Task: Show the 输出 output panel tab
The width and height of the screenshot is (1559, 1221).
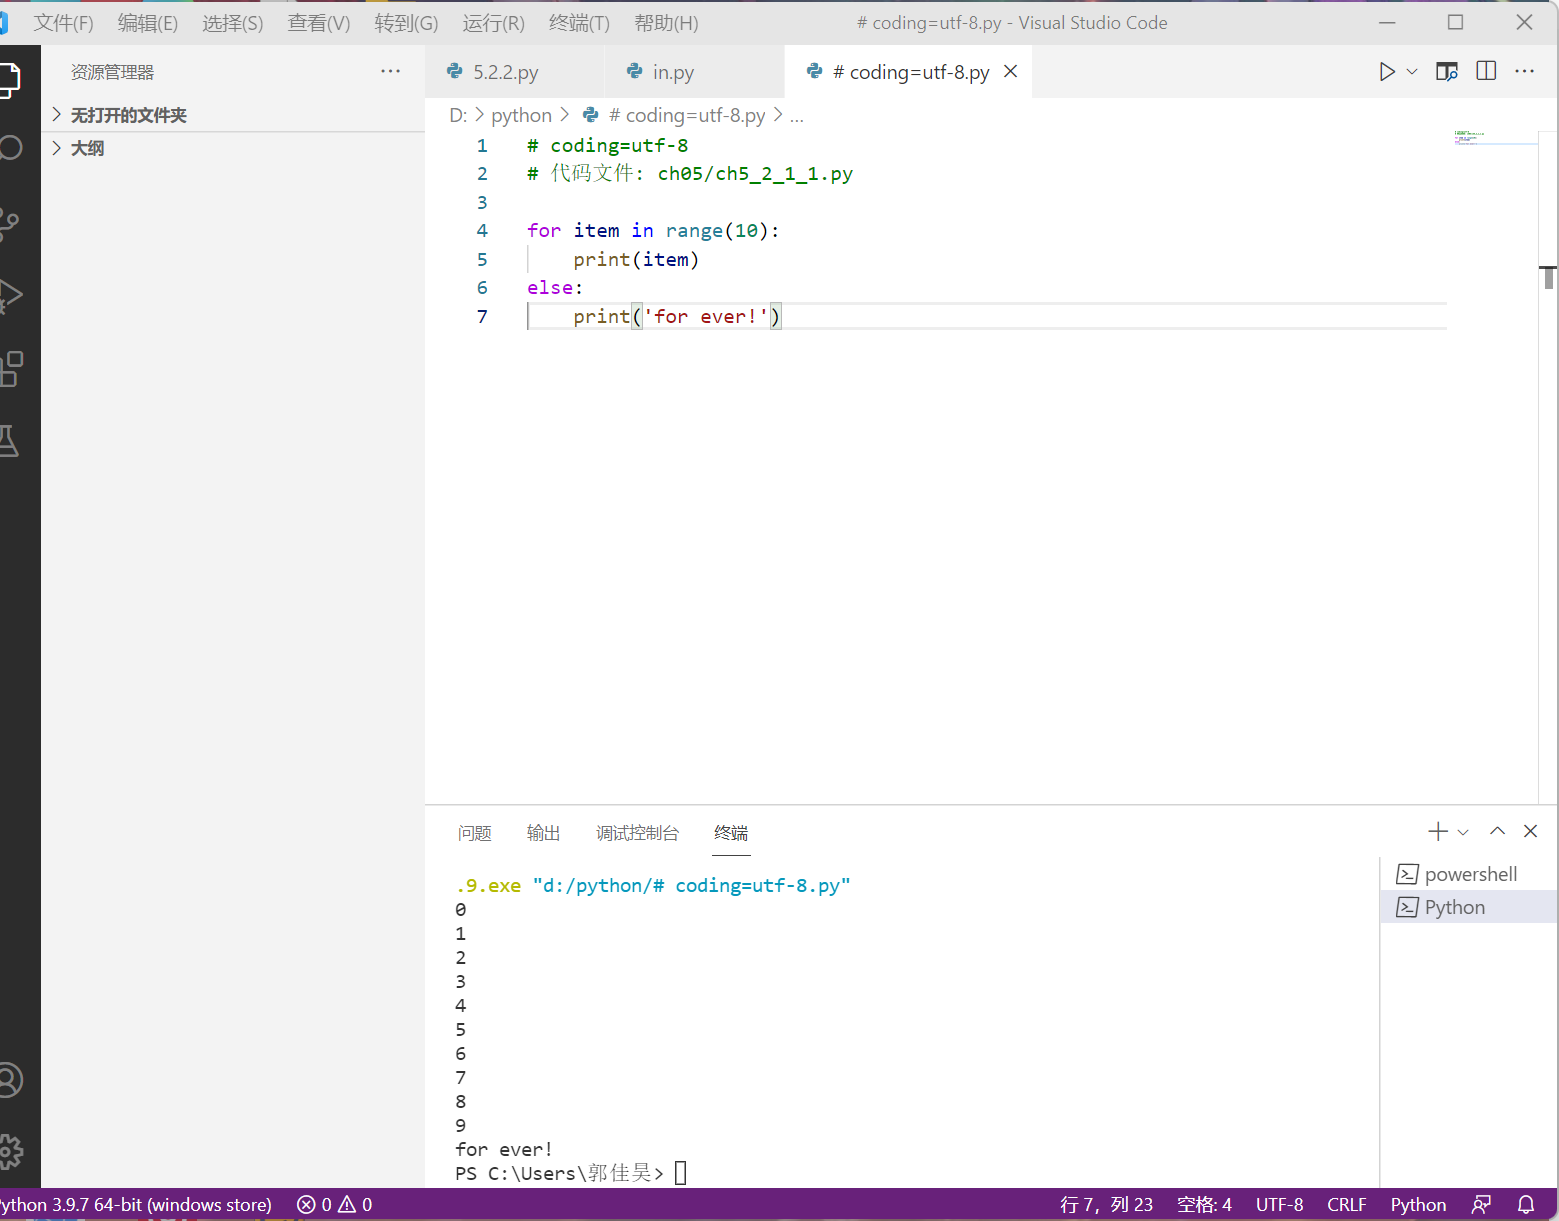Action: pos(543,833)
